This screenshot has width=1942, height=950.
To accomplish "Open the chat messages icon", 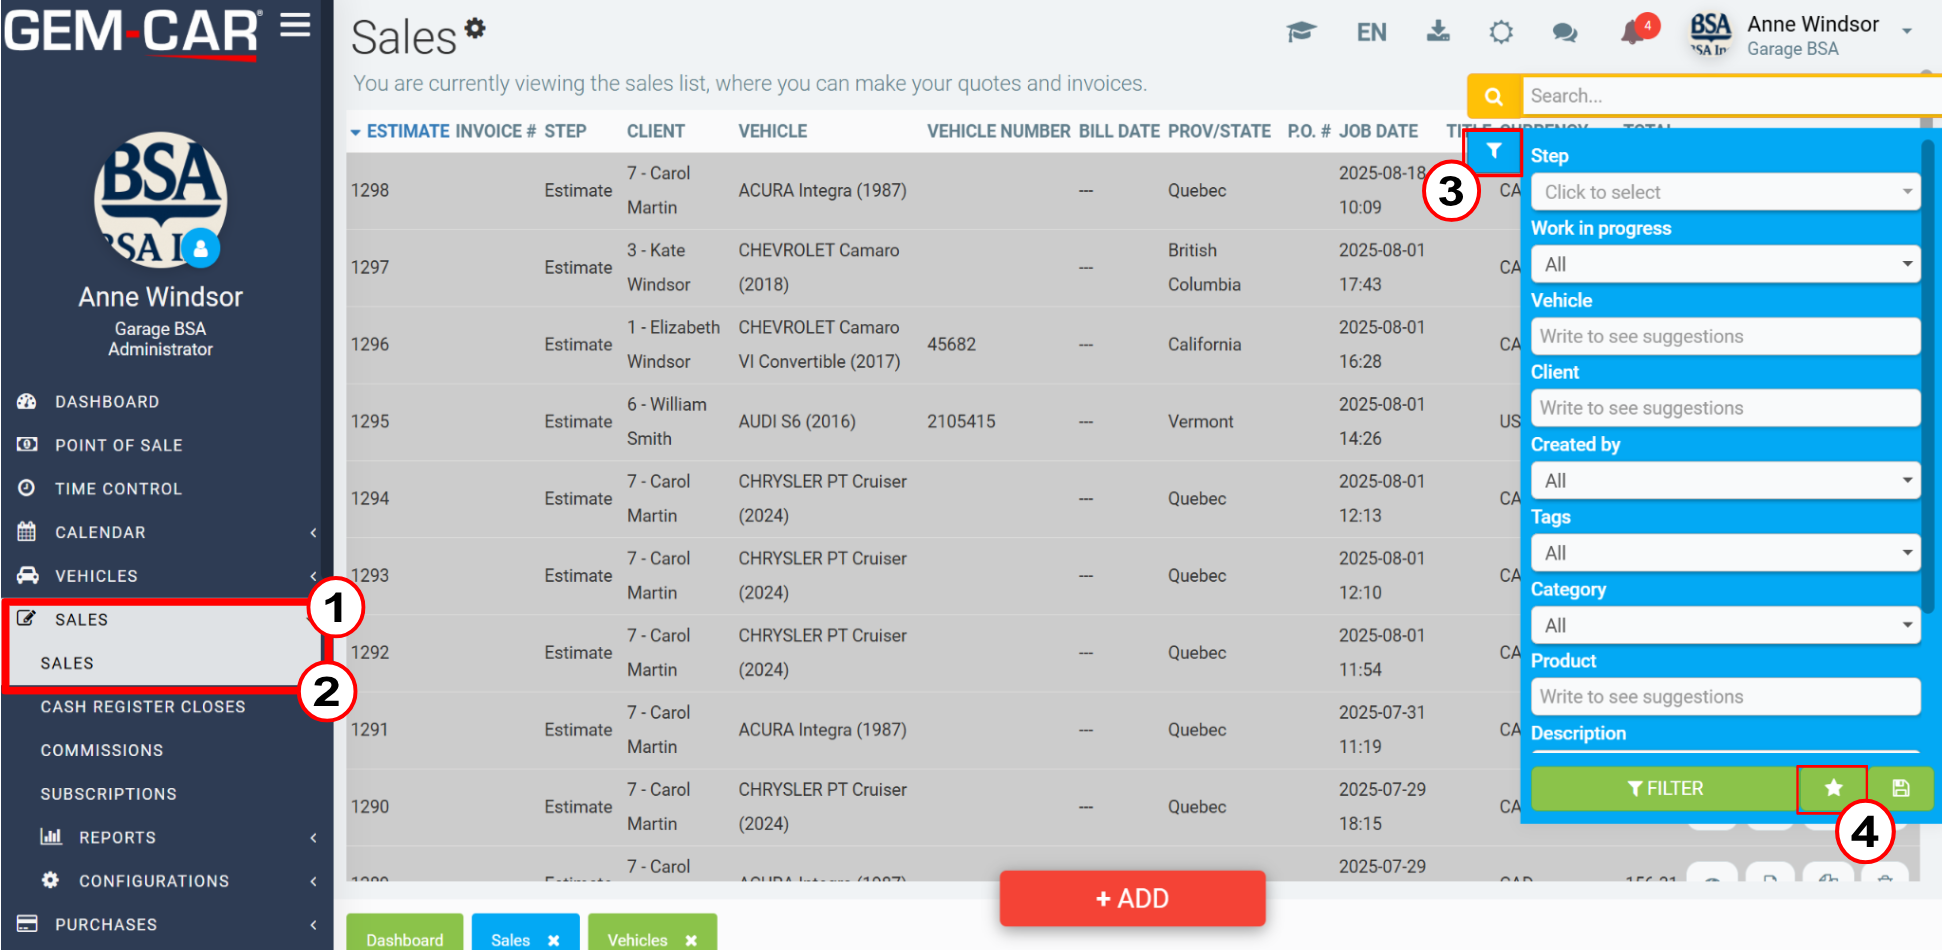I will click(1565, 33).
